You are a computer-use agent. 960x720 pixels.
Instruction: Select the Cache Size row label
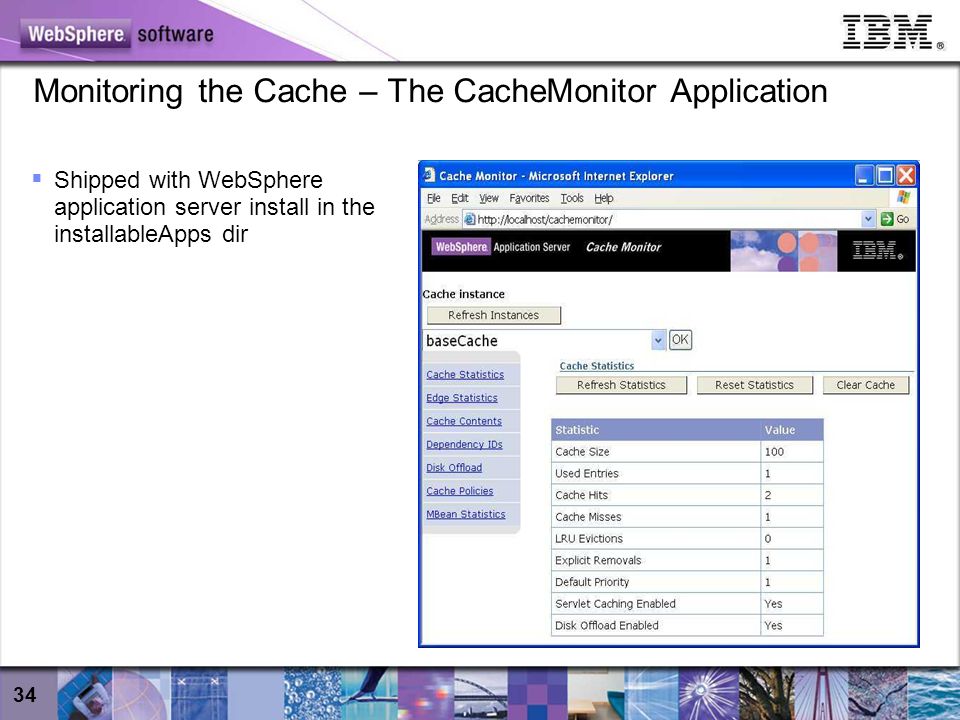(582, 452)
